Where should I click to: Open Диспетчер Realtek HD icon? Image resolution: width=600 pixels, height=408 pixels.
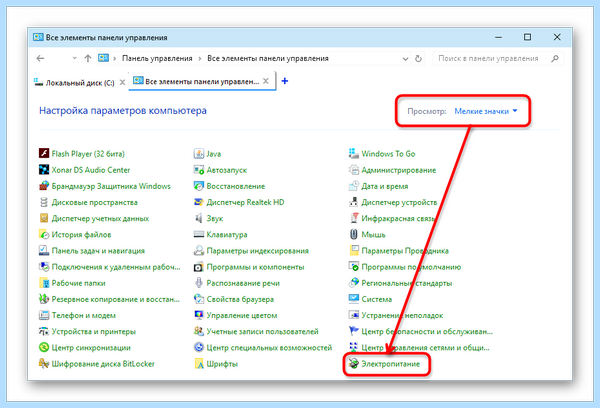click(x=199, y=202)
